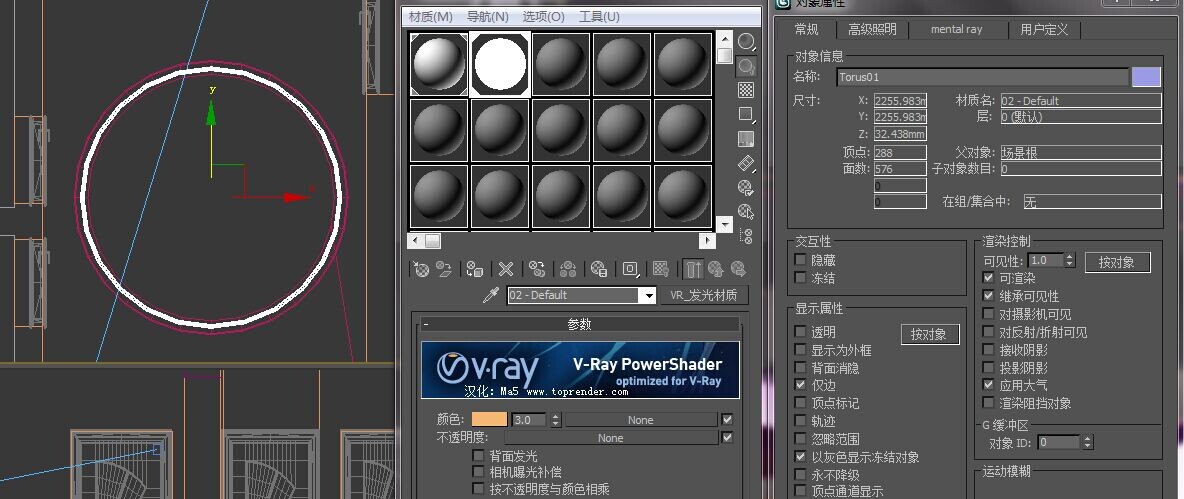Click the Get Material icon
Viewport: 1184px width, 499px height.
pyautogui.click(x=421, y=269)
